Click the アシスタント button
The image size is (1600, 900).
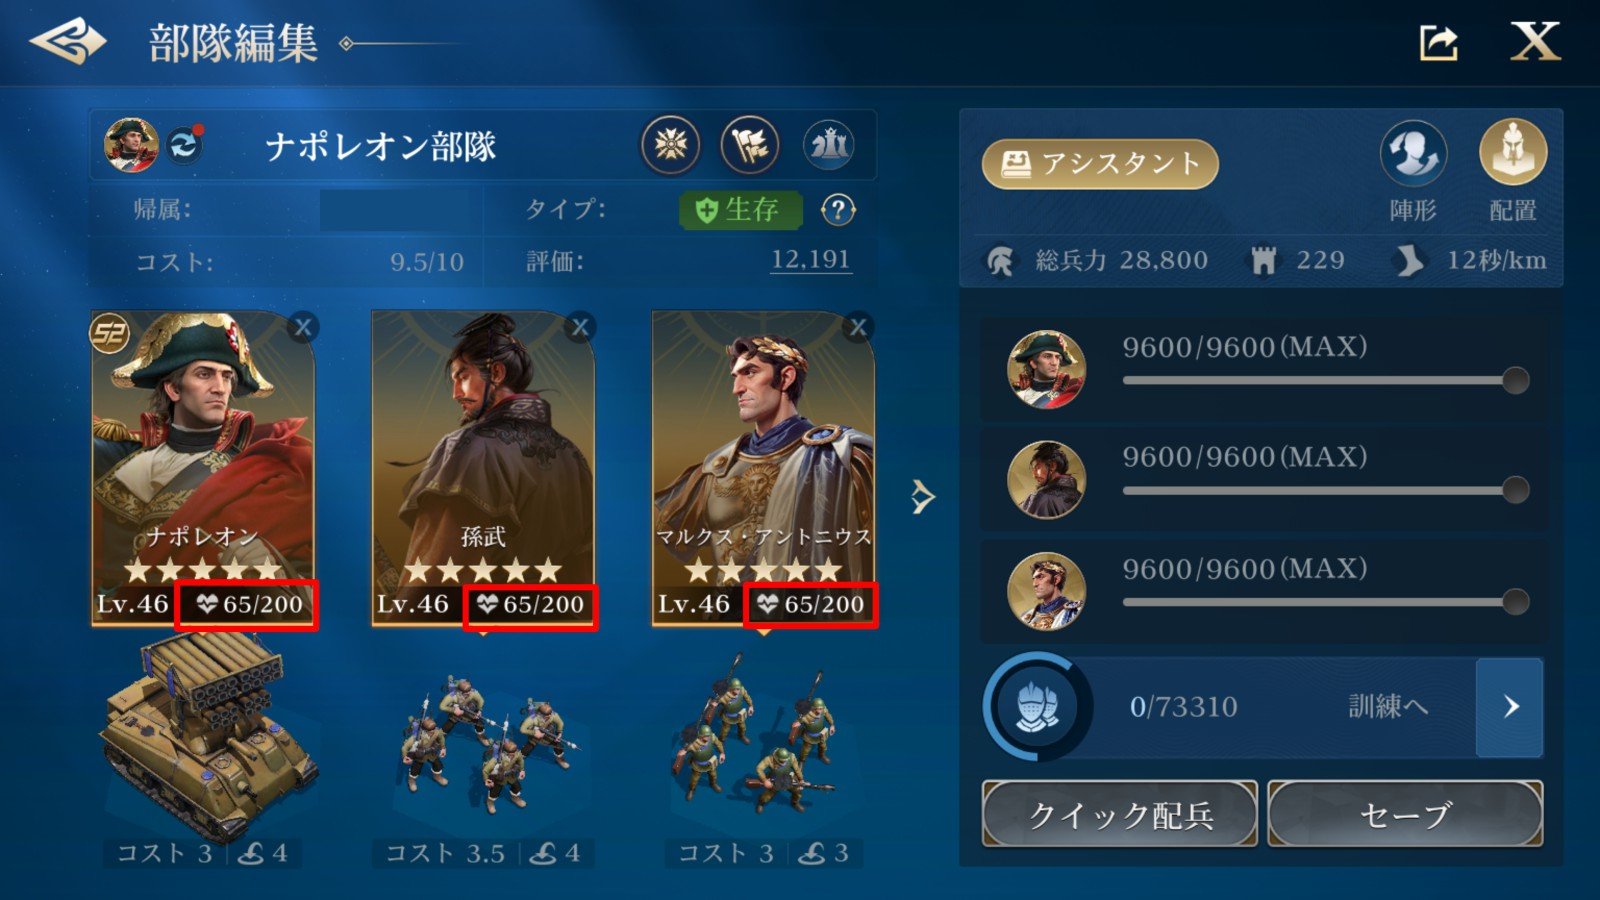pyautogui.click(x=1100, y=164)
